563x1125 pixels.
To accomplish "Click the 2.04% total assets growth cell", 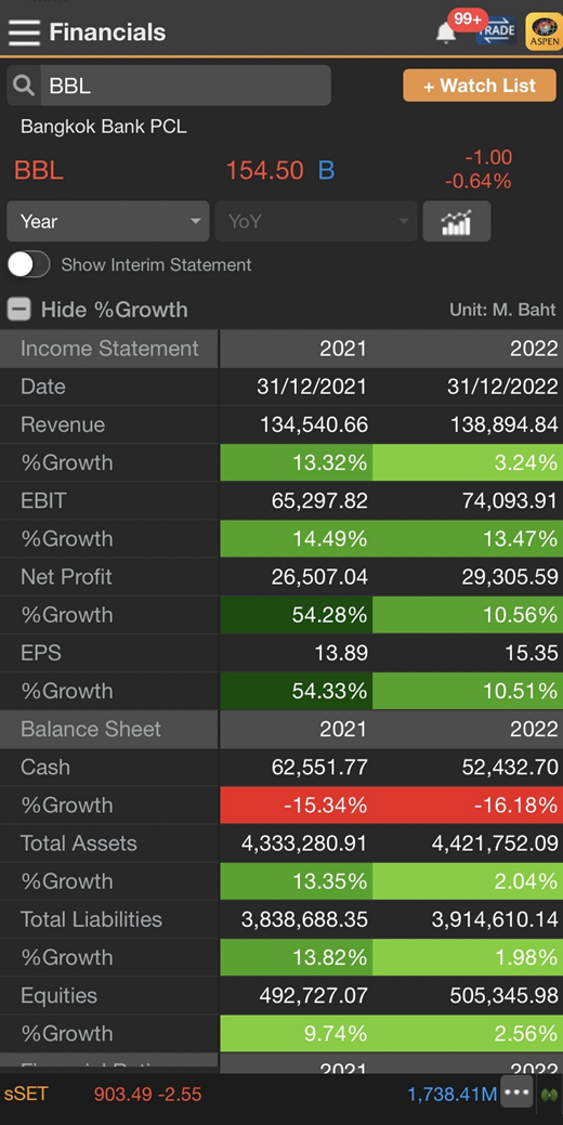I will [467, 881].
